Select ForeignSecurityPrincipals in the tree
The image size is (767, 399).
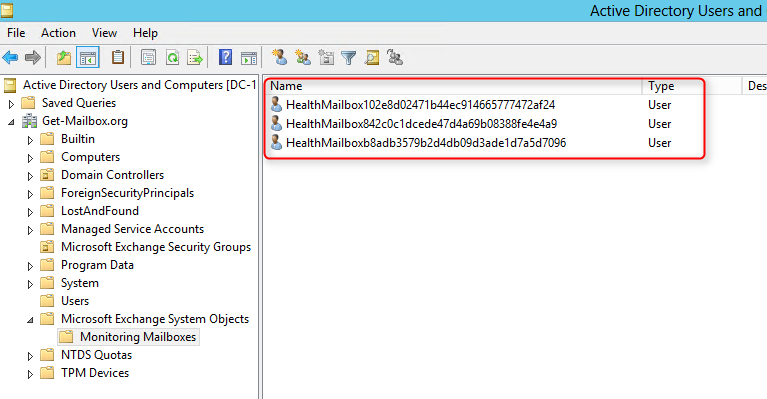[127, 193]
